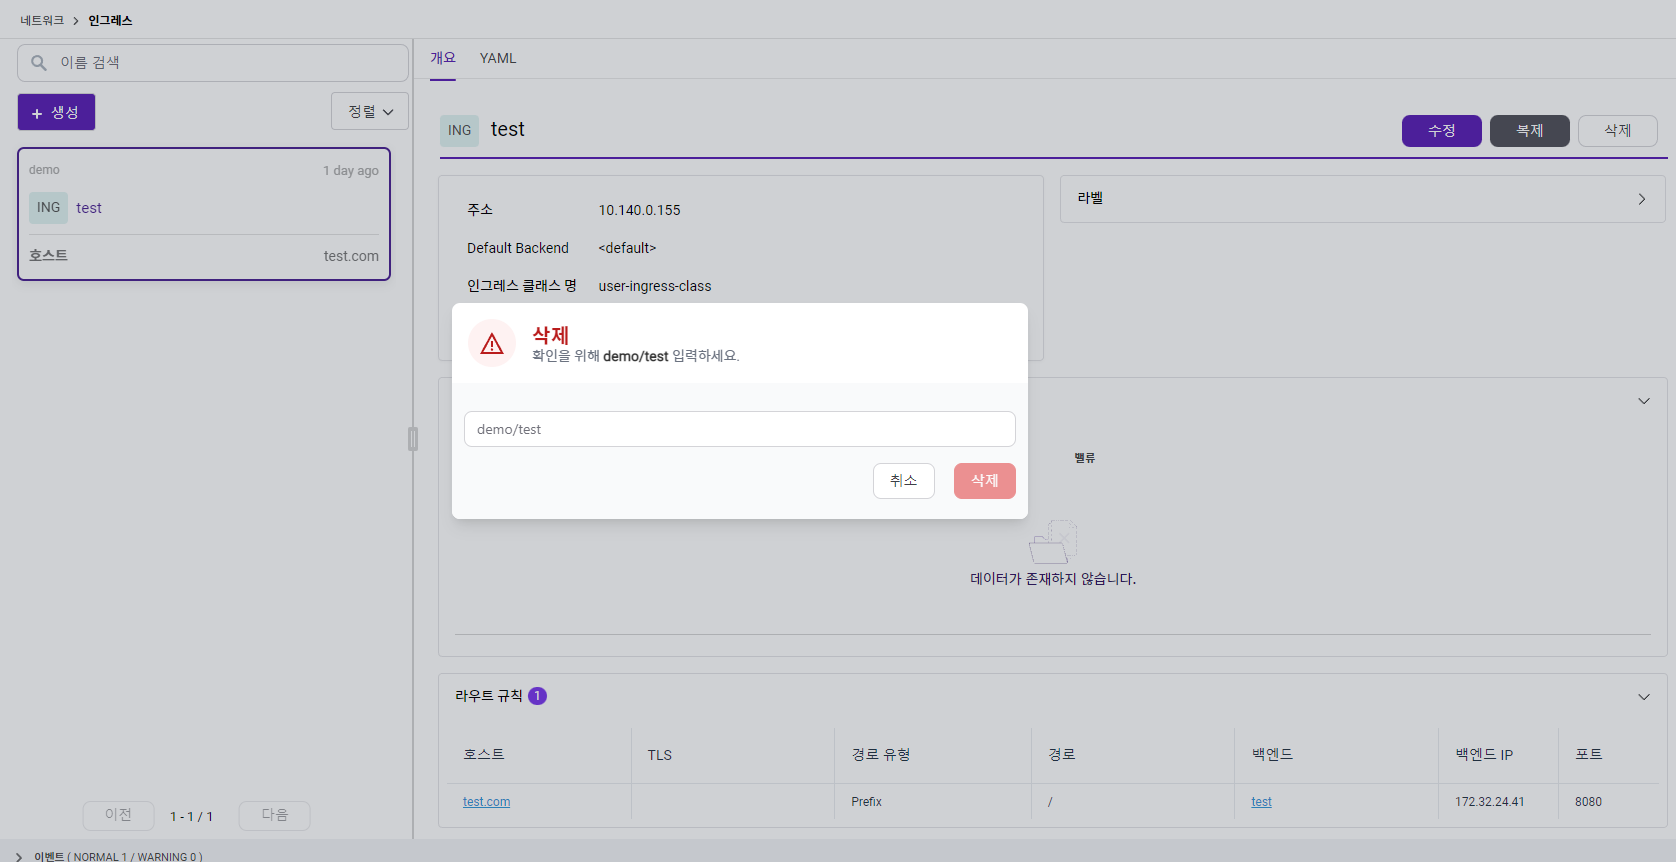The image size is (1676, 862).
Task: Click the 데이터가 존재하지 않습니다 message
Action: pos(1053,579)
